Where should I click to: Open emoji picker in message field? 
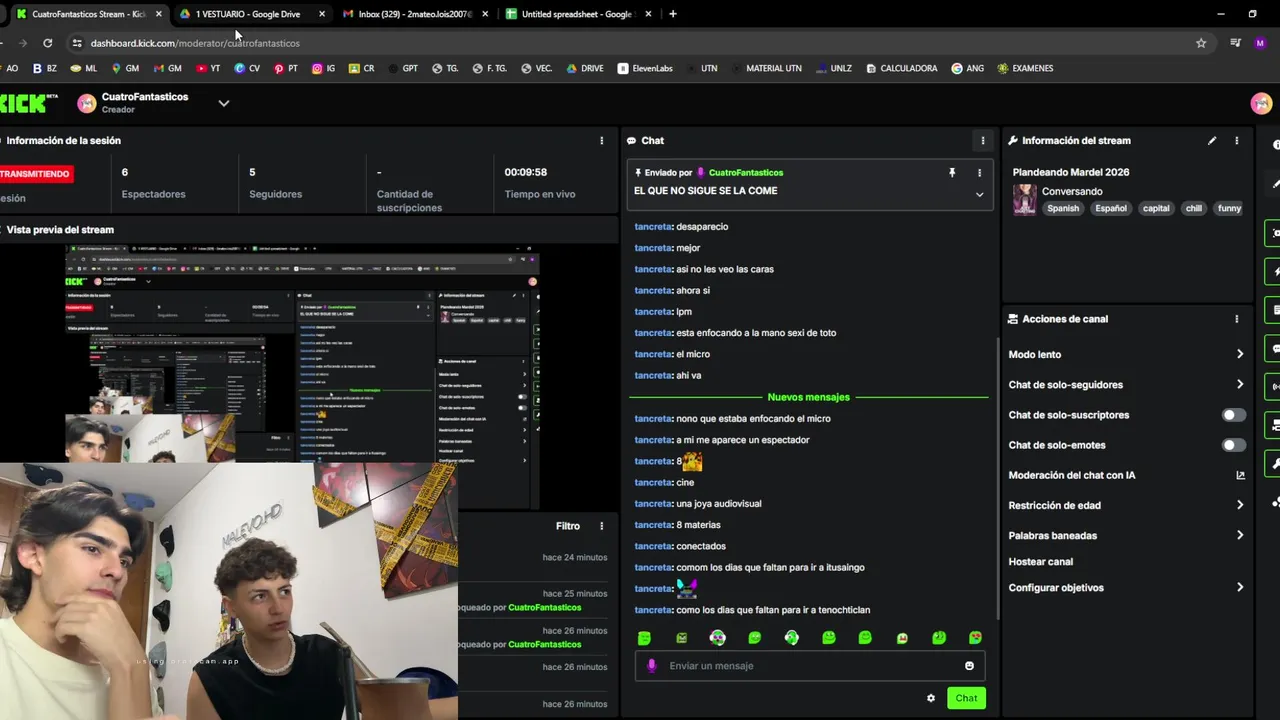click(x=969, y=666)
